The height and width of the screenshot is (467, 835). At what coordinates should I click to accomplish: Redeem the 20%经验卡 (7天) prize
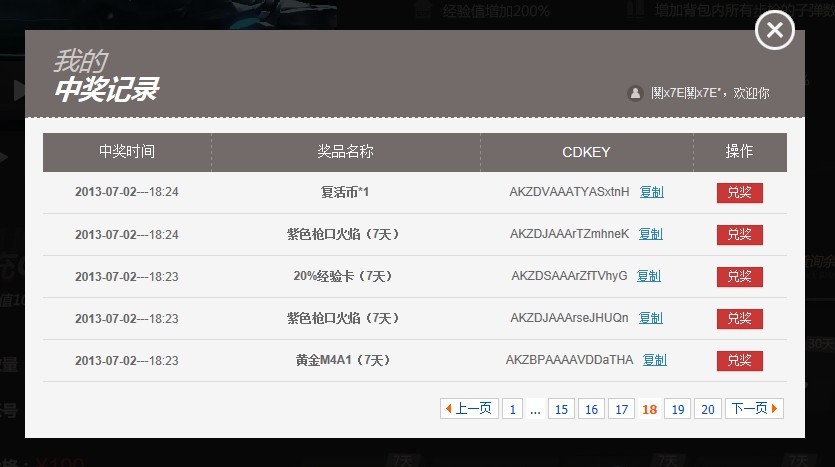pos(739,276)
